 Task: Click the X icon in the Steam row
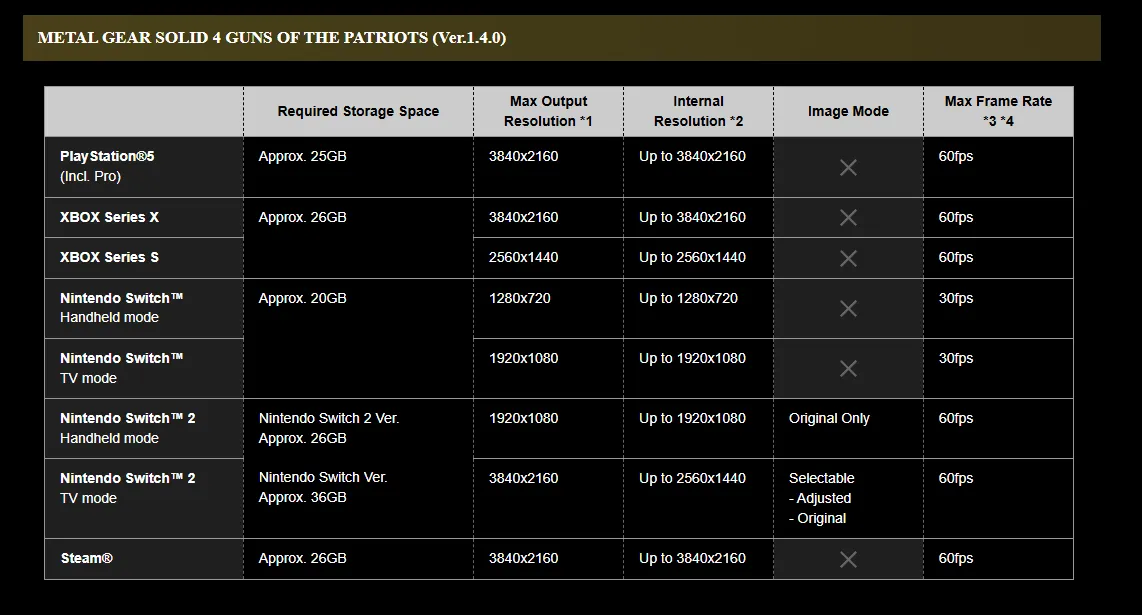tap(848, 559)
